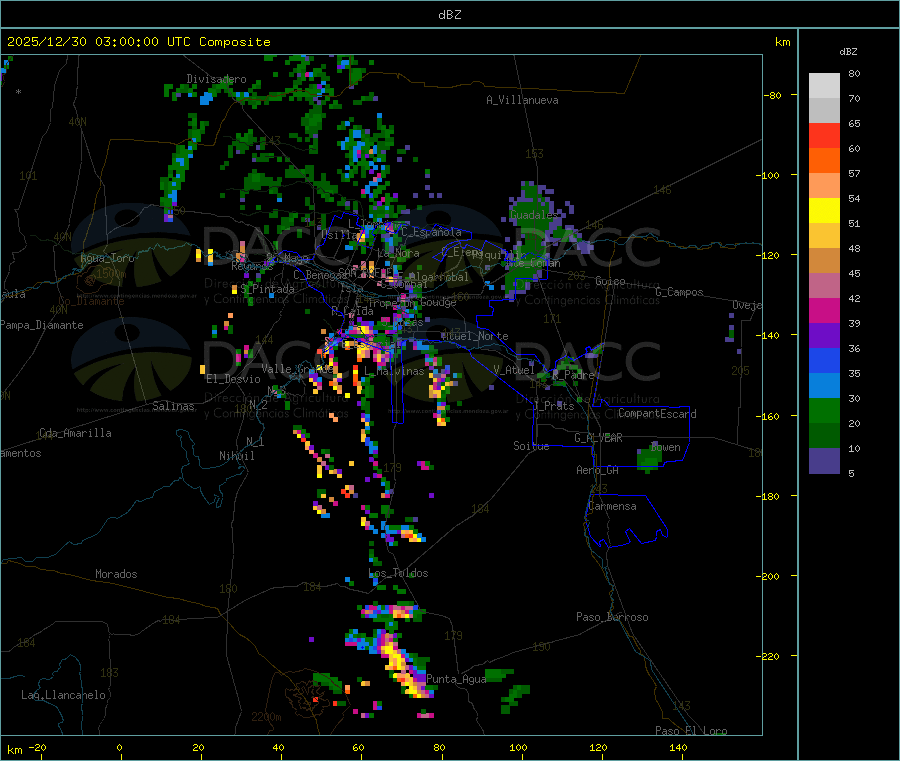The image size is (900, 761).
Task: Click the Nihuil location label
Action: 237,456
